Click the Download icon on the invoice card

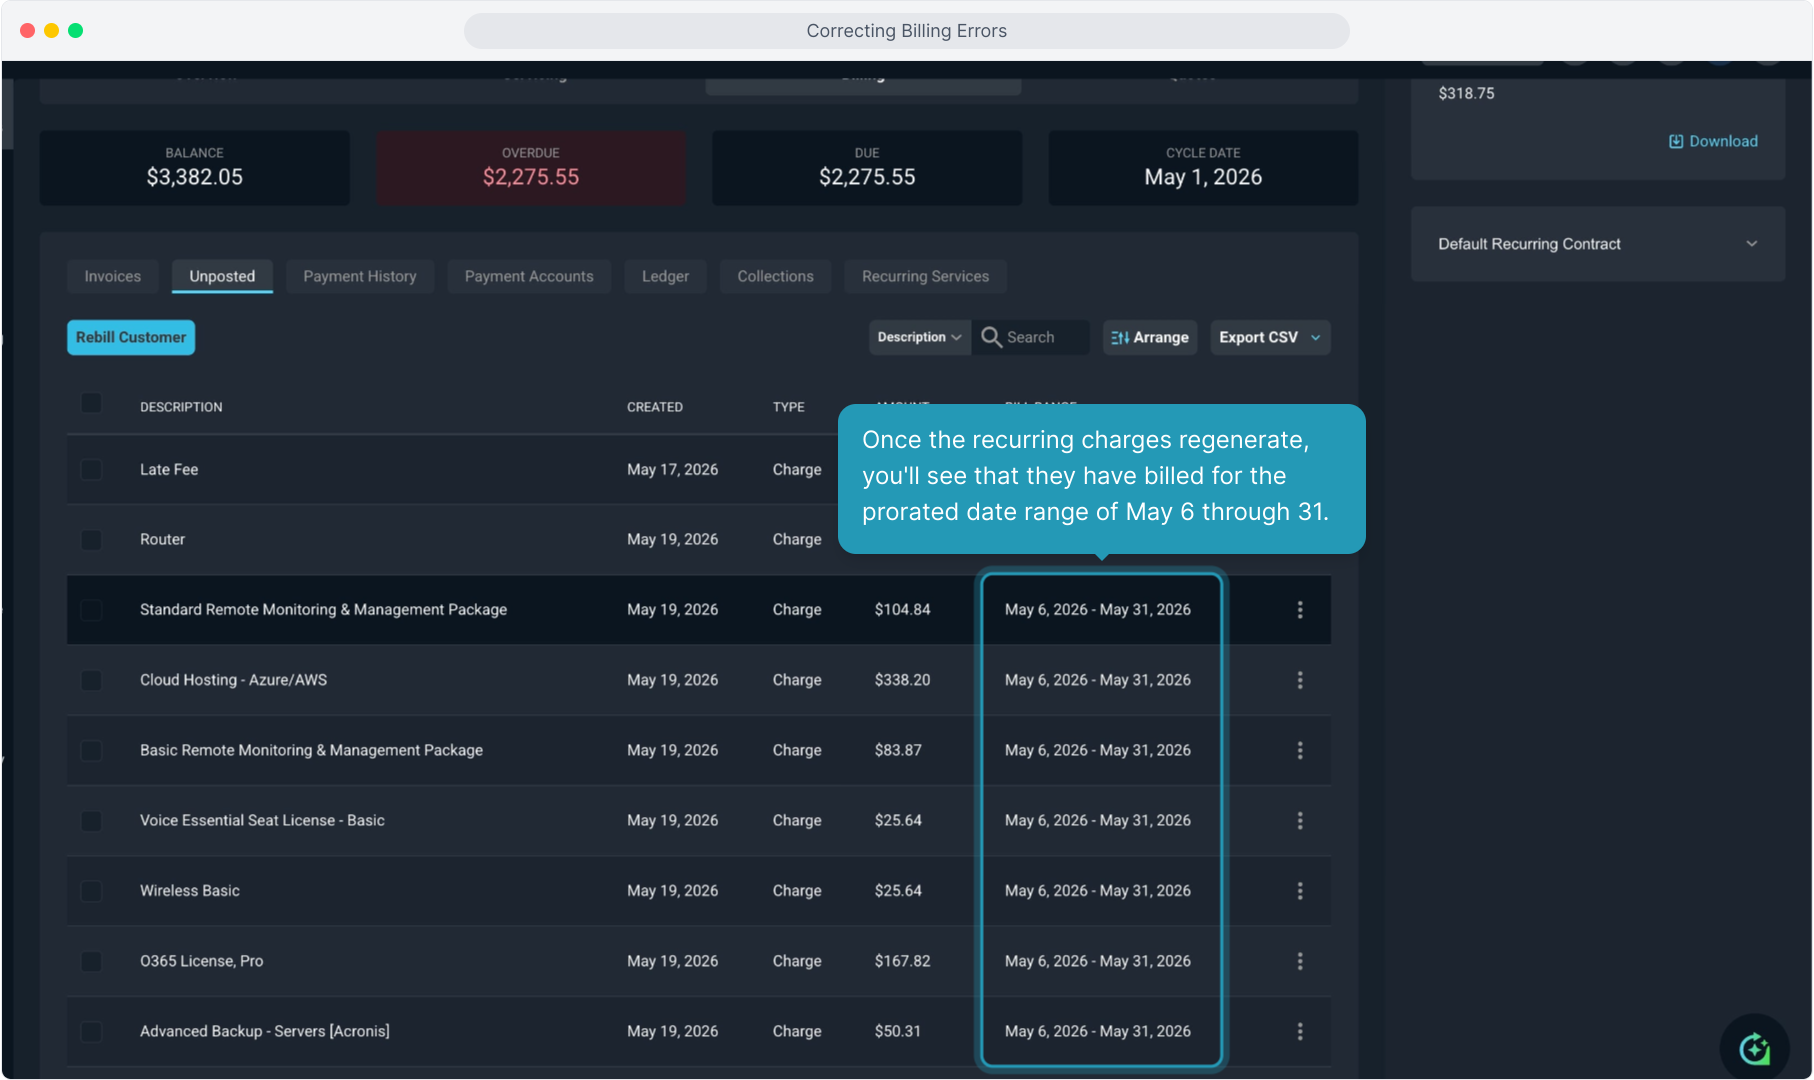[x=1676, y=142]
